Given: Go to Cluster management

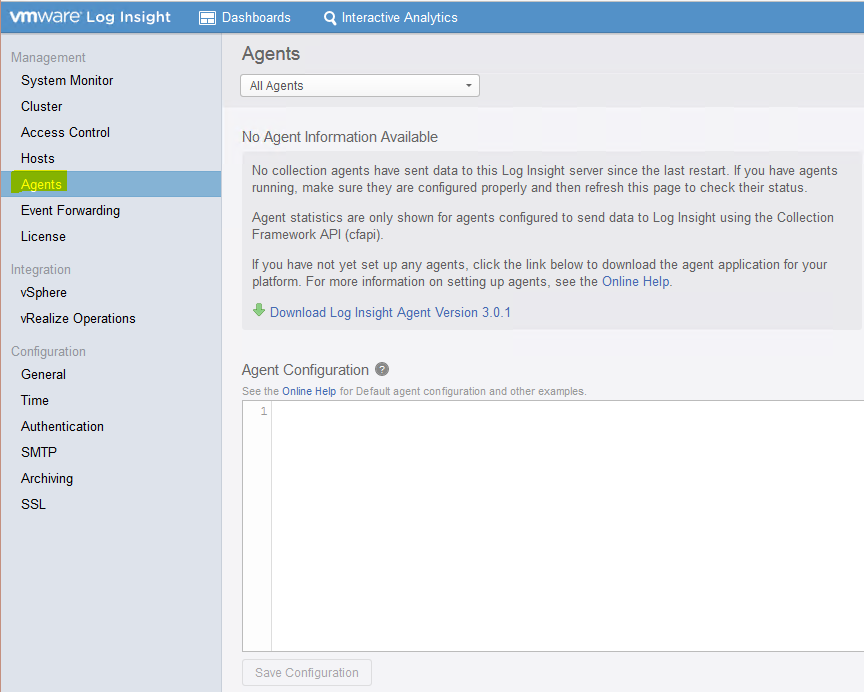Looking at the screenshot, I should [41, 106].
